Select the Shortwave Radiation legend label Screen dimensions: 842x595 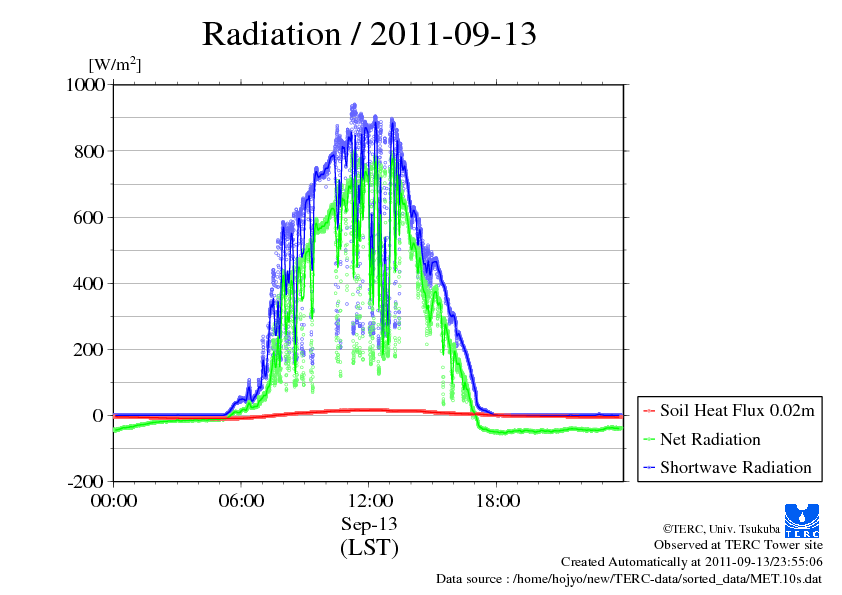(x=735, y=467)
